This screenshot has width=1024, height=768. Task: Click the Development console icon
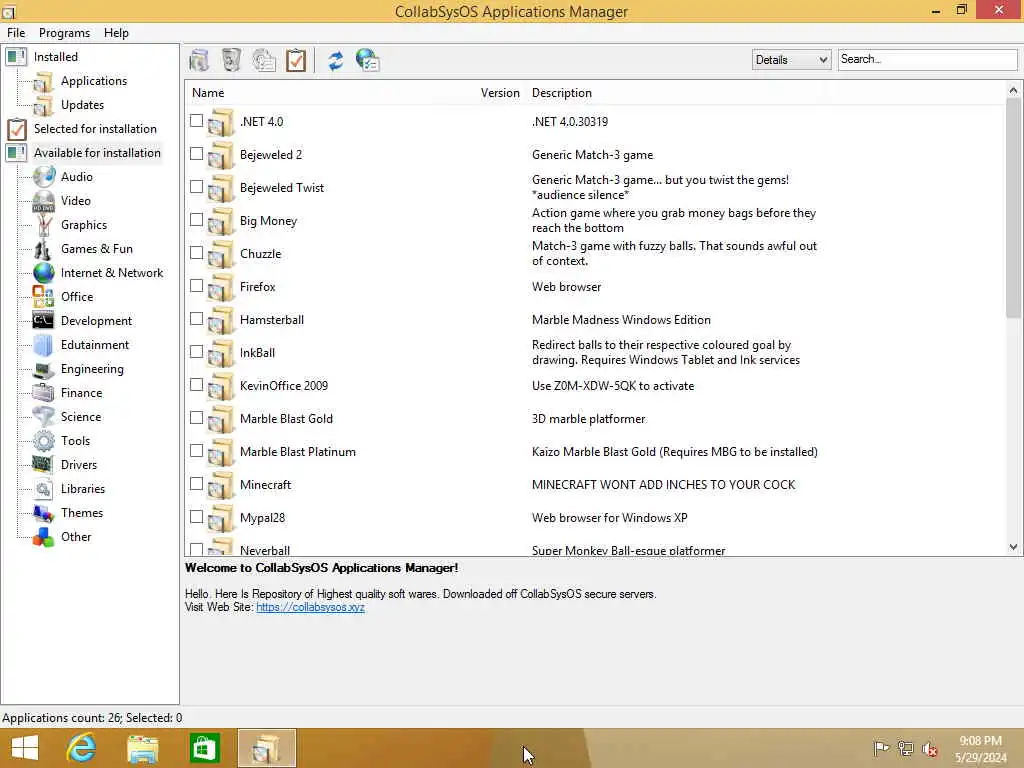tap(44, 321)
